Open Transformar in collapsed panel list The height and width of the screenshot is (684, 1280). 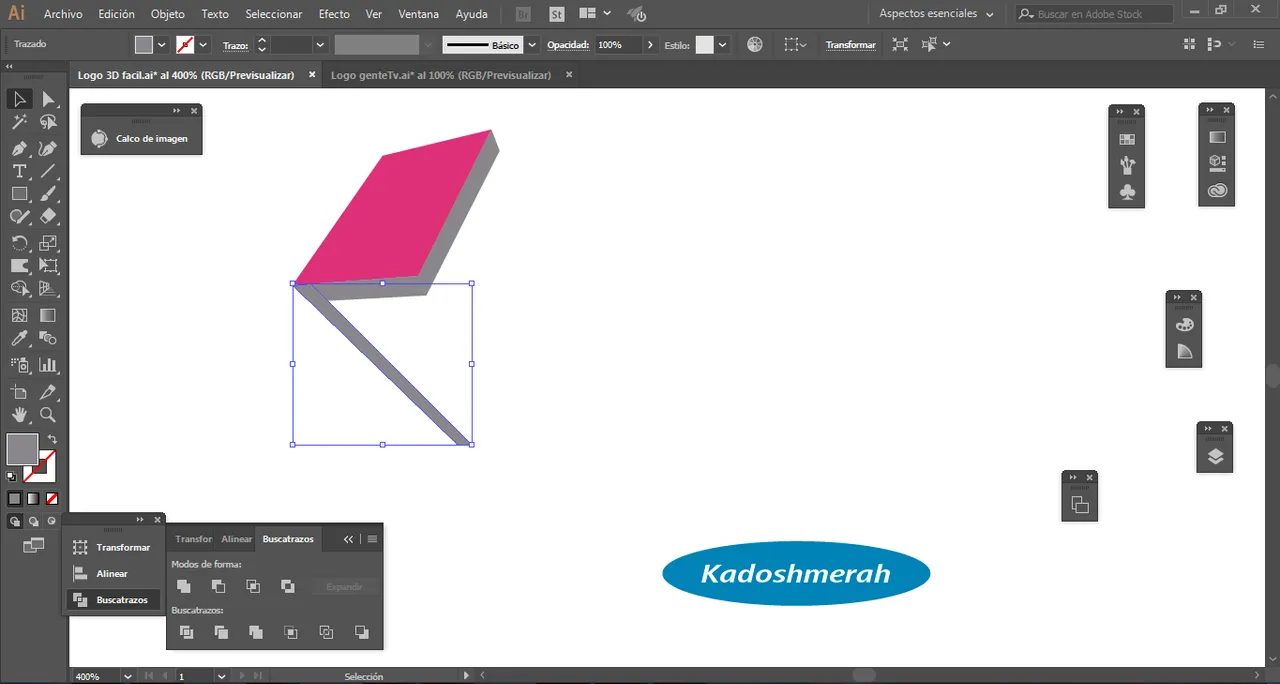pos(112,548)
